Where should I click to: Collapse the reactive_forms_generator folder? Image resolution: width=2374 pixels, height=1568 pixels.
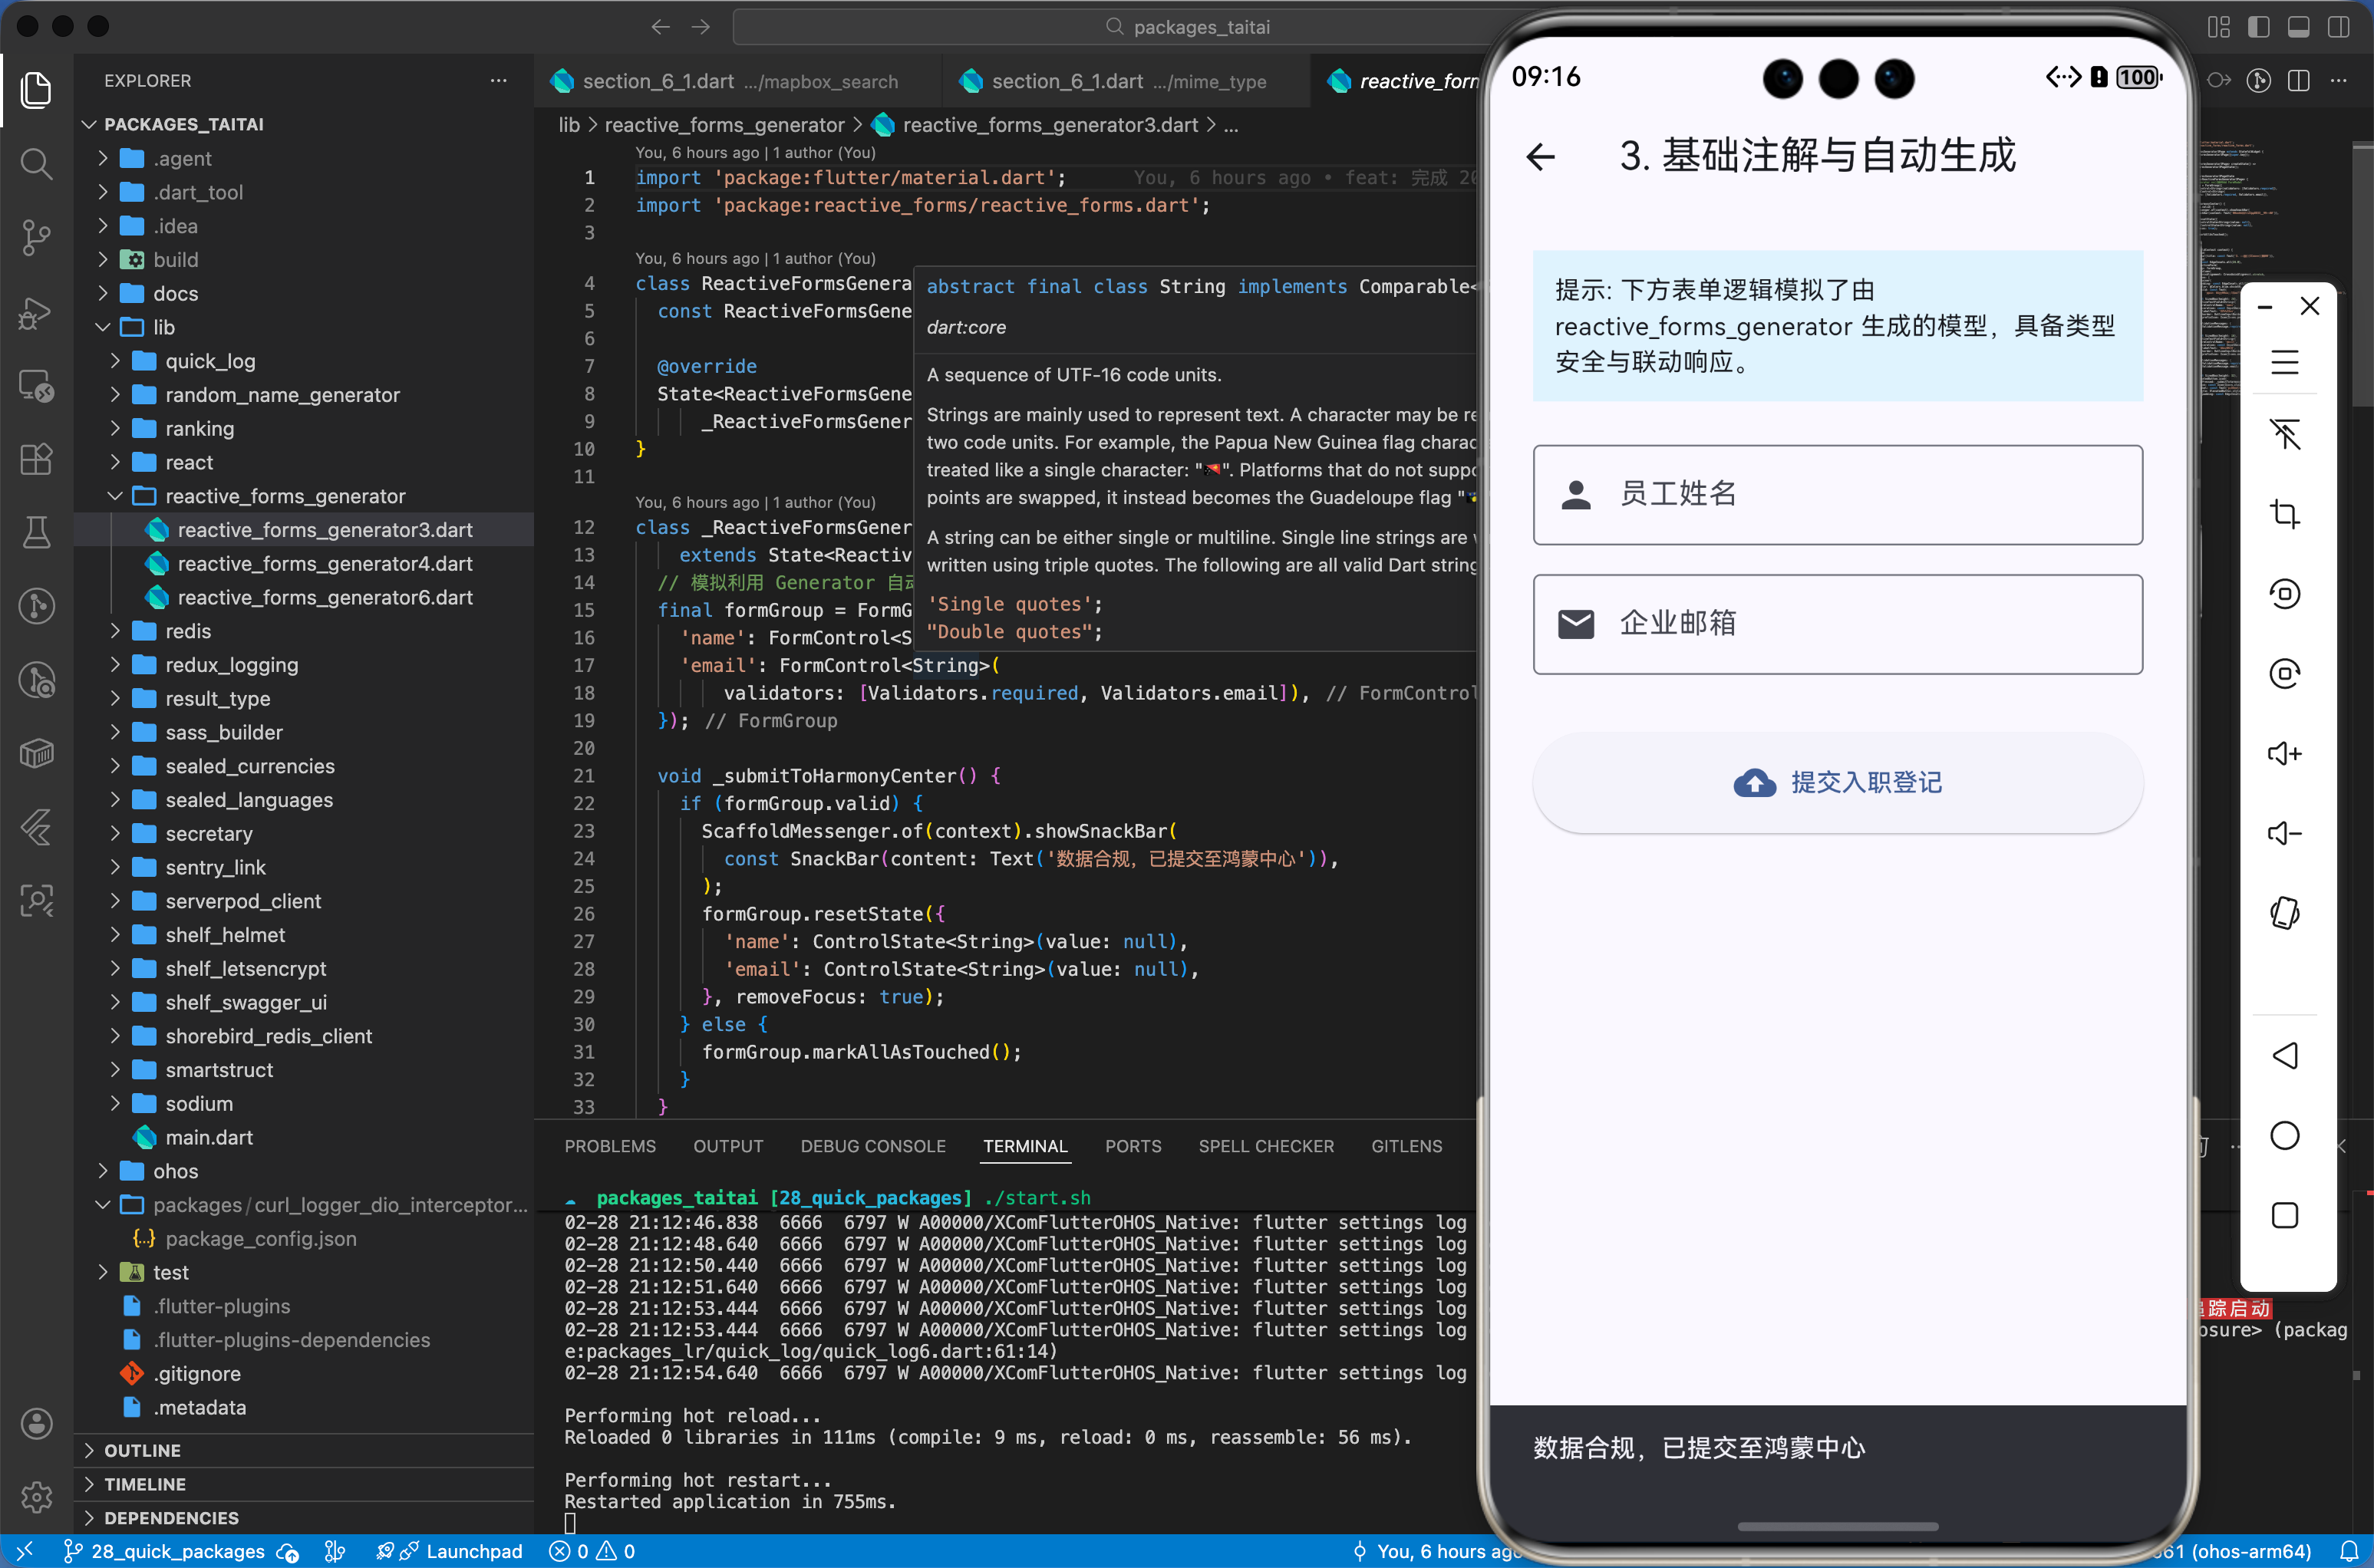coord(285,496)
